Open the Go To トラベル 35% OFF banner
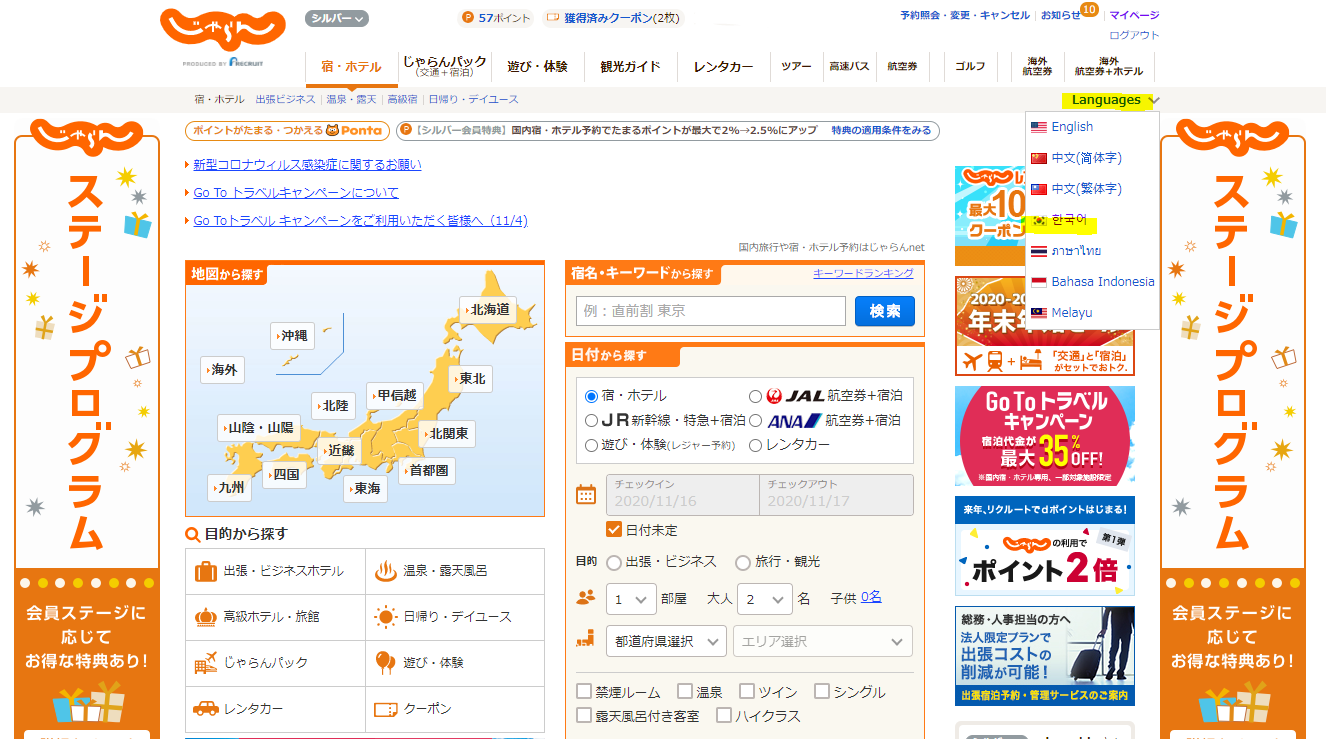This screenshot has height=739, width=1326. point(1045,437)
